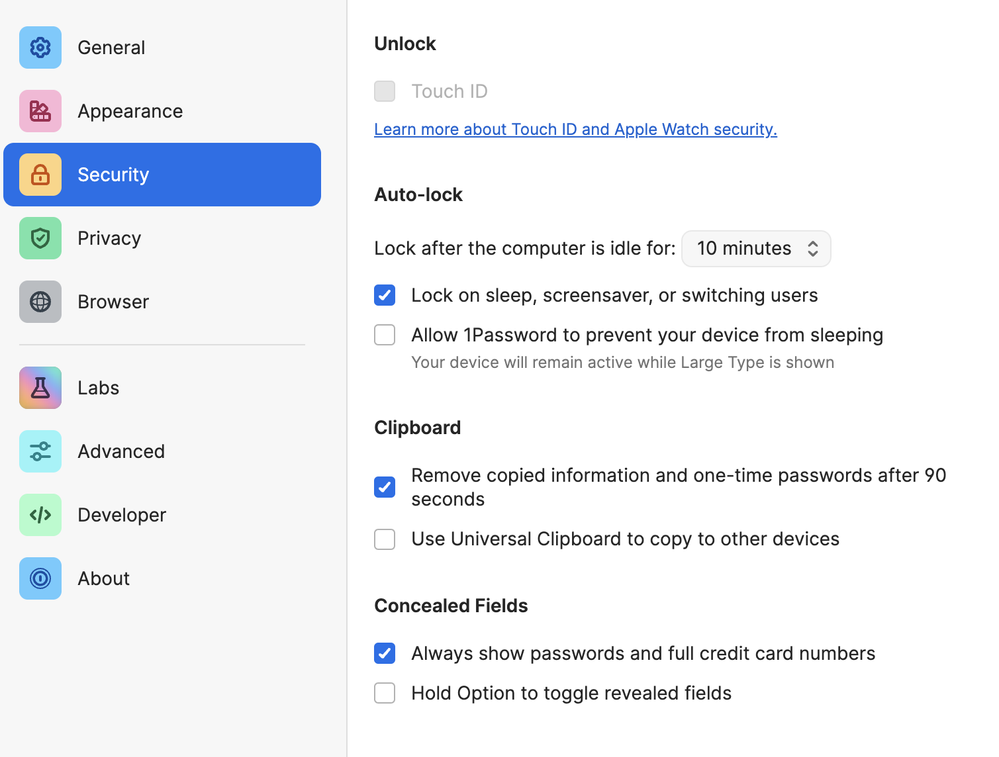Image resolution: width=999 pixels, height=757 pixels.
Task: Enable Use Universal Clipboard checkbox
Action: [385, 539]
